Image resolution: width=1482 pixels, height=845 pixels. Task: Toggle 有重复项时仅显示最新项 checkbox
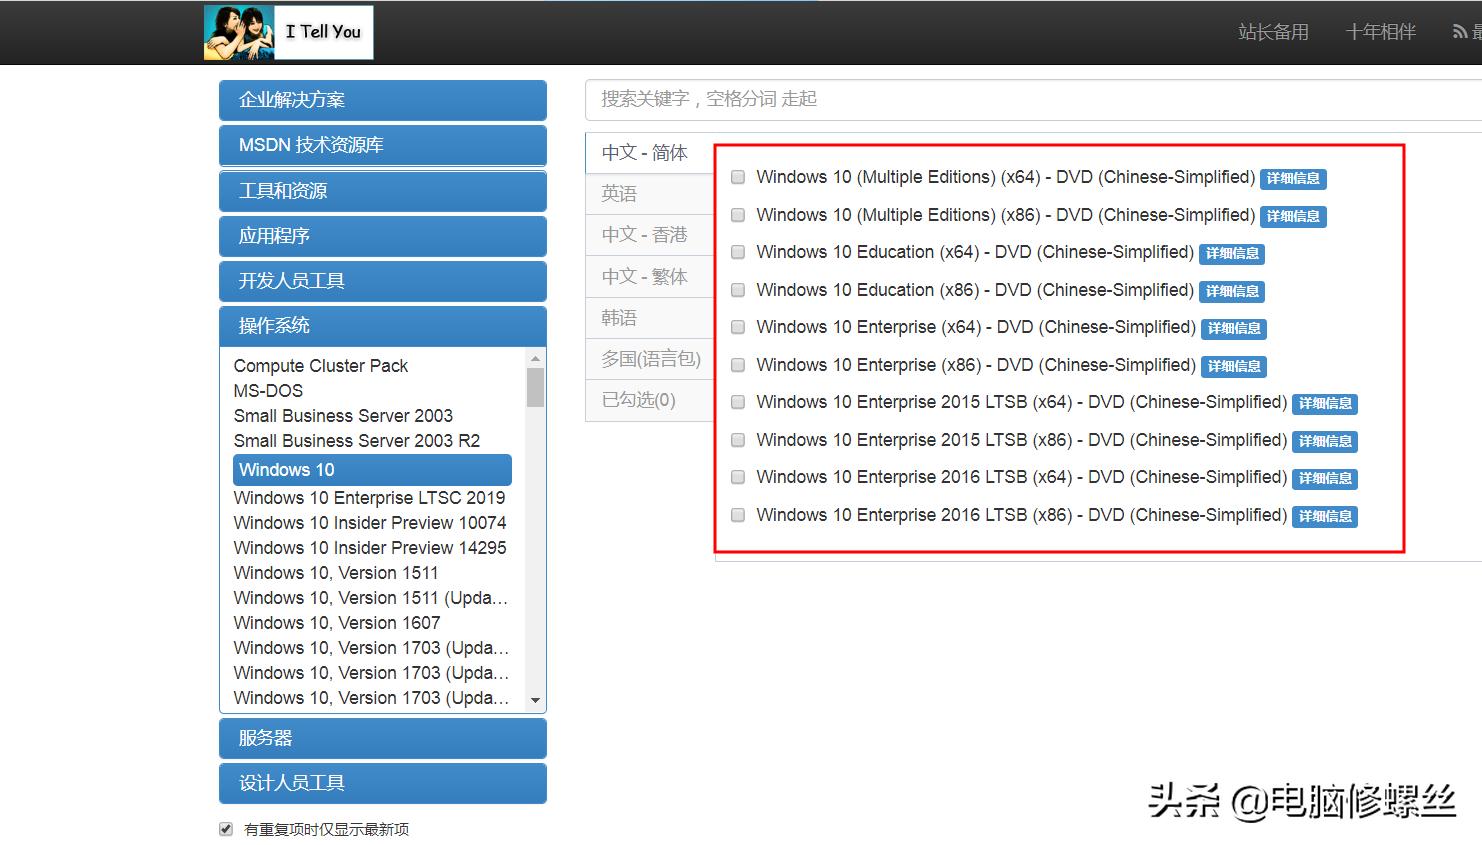(226, 829)
